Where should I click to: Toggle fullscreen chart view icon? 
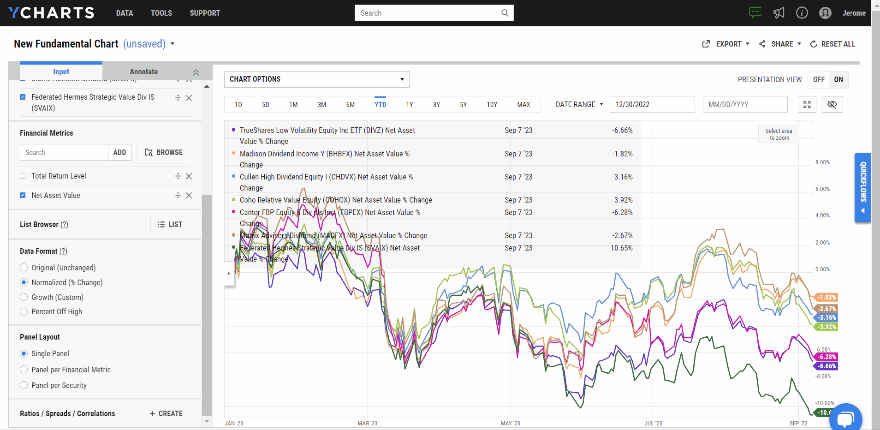click(x=807, y=104)
